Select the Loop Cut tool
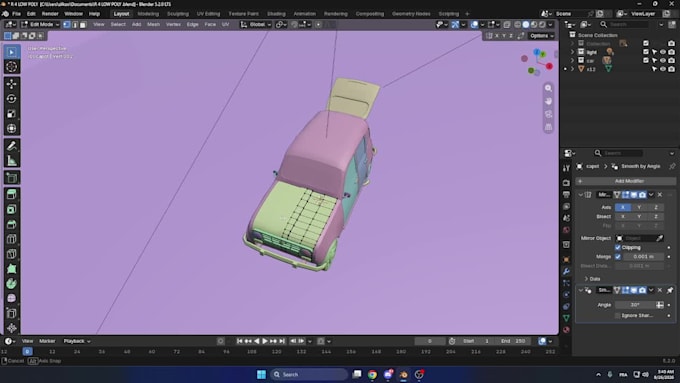This screenshot has width=680, height=383. pyautogui.click(x=12, y=239)
